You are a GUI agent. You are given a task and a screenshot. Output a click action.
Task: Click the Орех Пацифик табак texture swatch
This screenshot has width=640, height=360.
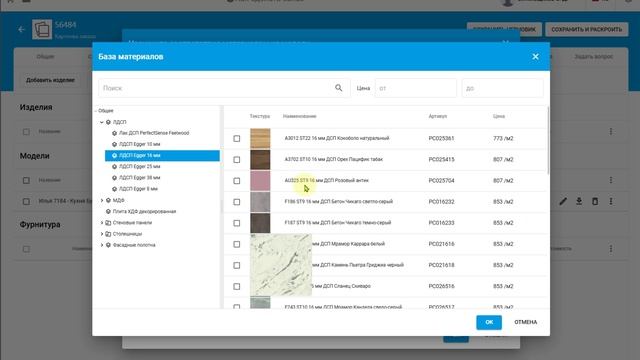coord(260,160)
